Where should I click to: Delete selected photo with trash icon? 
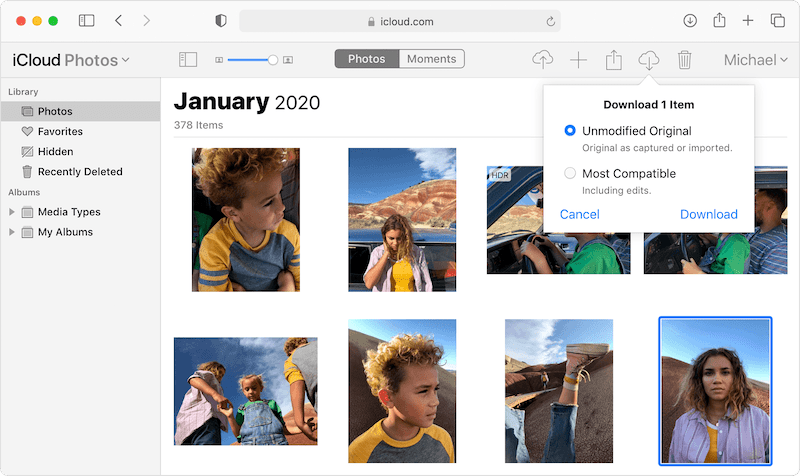(x=684, y=60)
